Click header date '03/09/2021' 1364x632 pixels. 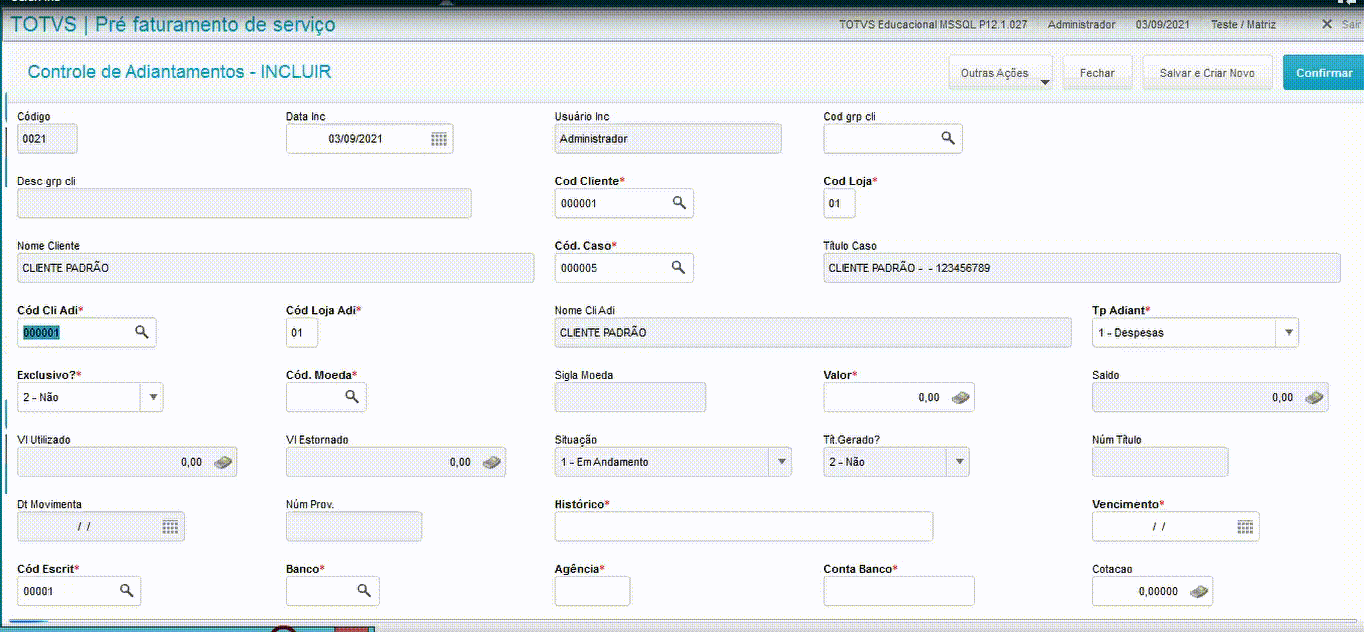pos(1163,24)
